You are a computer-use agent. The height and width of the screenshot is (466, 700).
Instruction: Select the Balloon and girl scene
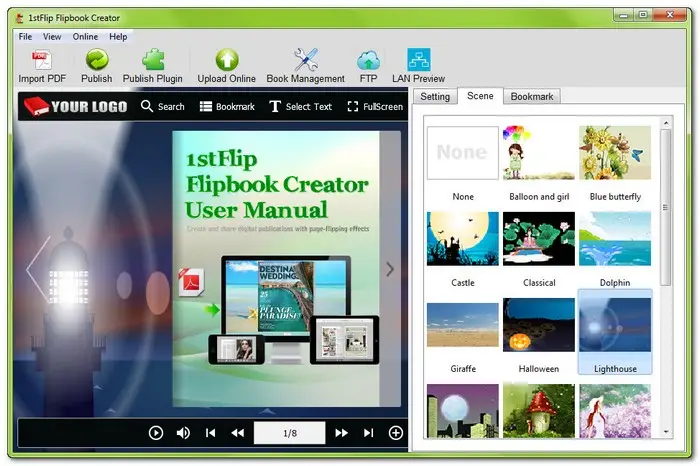click(539, 153)
